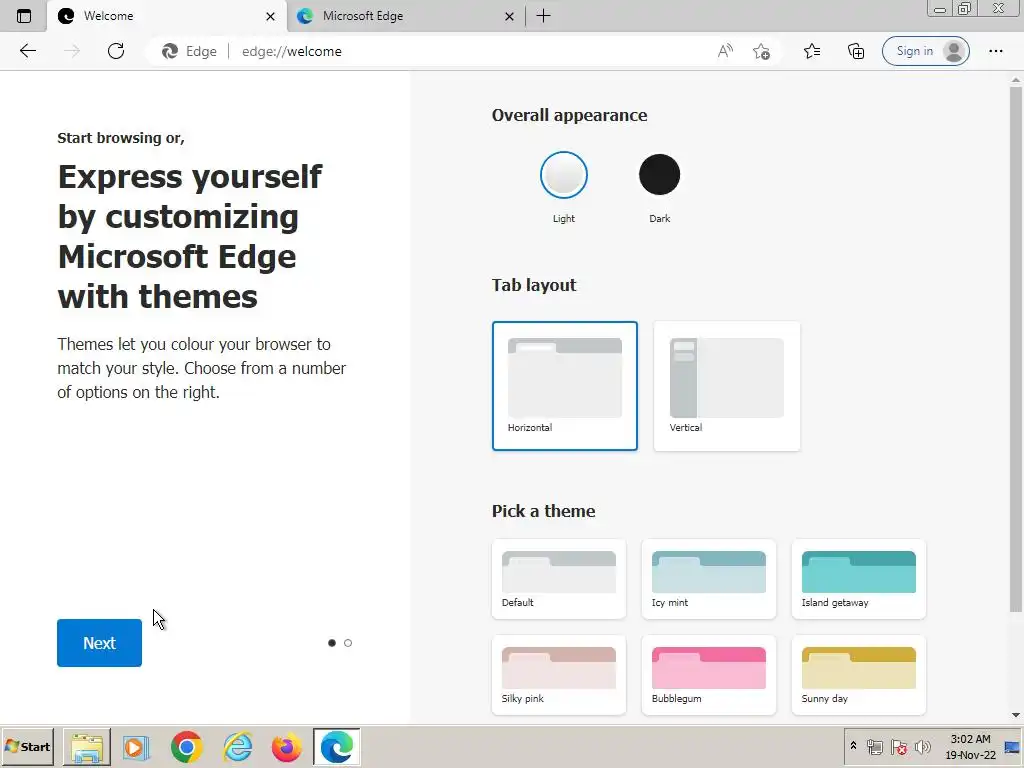
Task: Launch Google Chrome from taskbar
Action: [187, 747]
